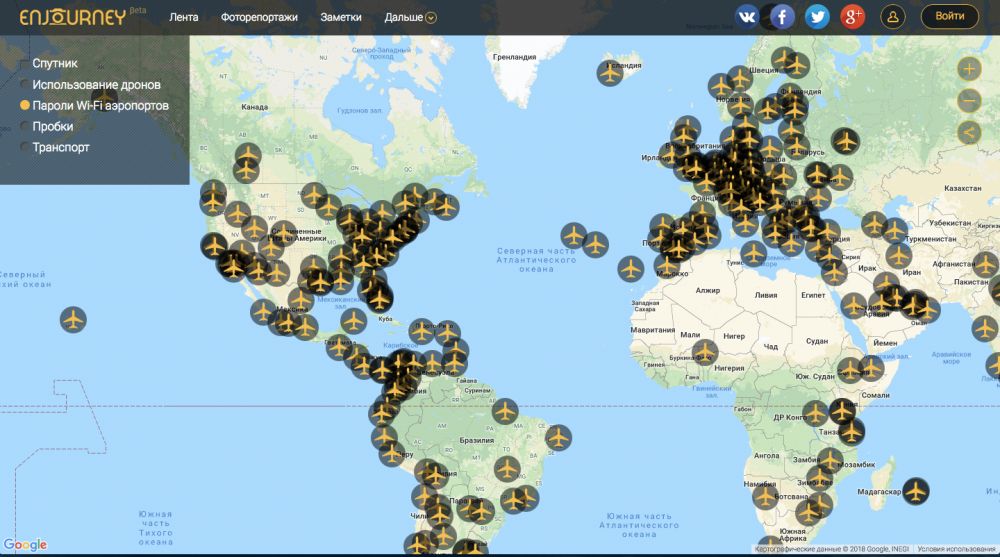This screenshot has width=1000, height=557.
Task: Click airport marker east of Беларусь
Action: [x=846, y=141]
